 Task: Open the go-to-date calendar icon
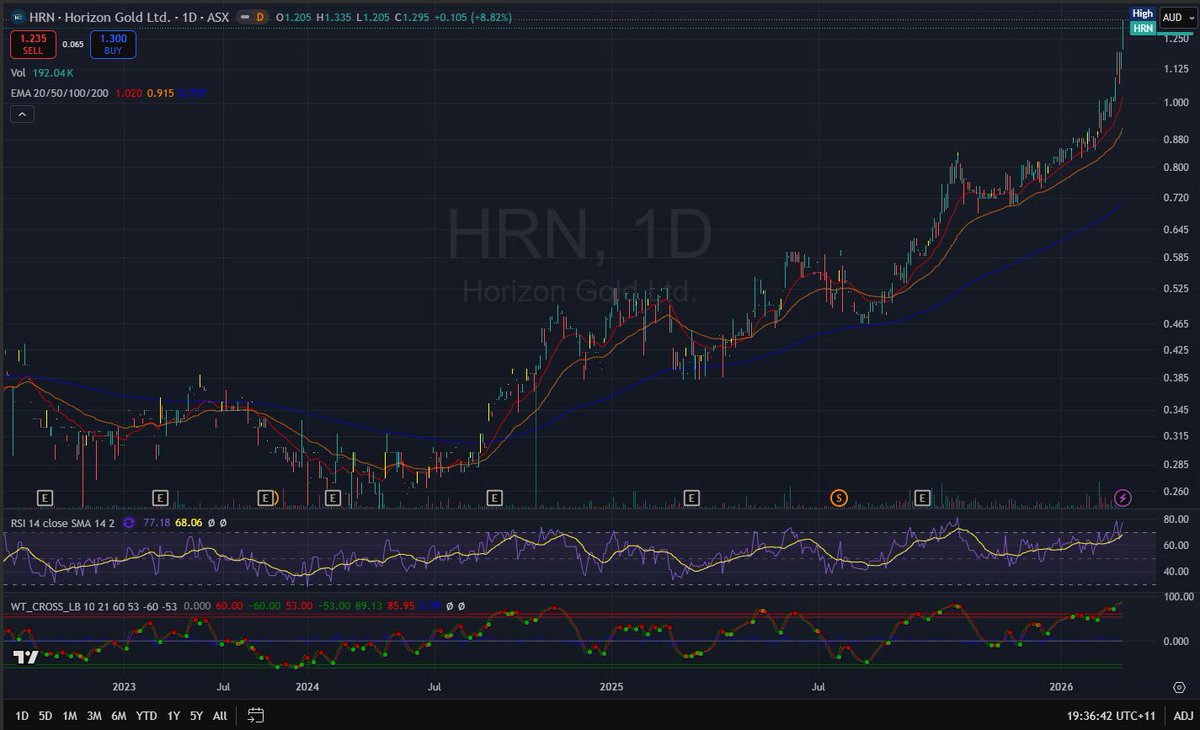255,715
